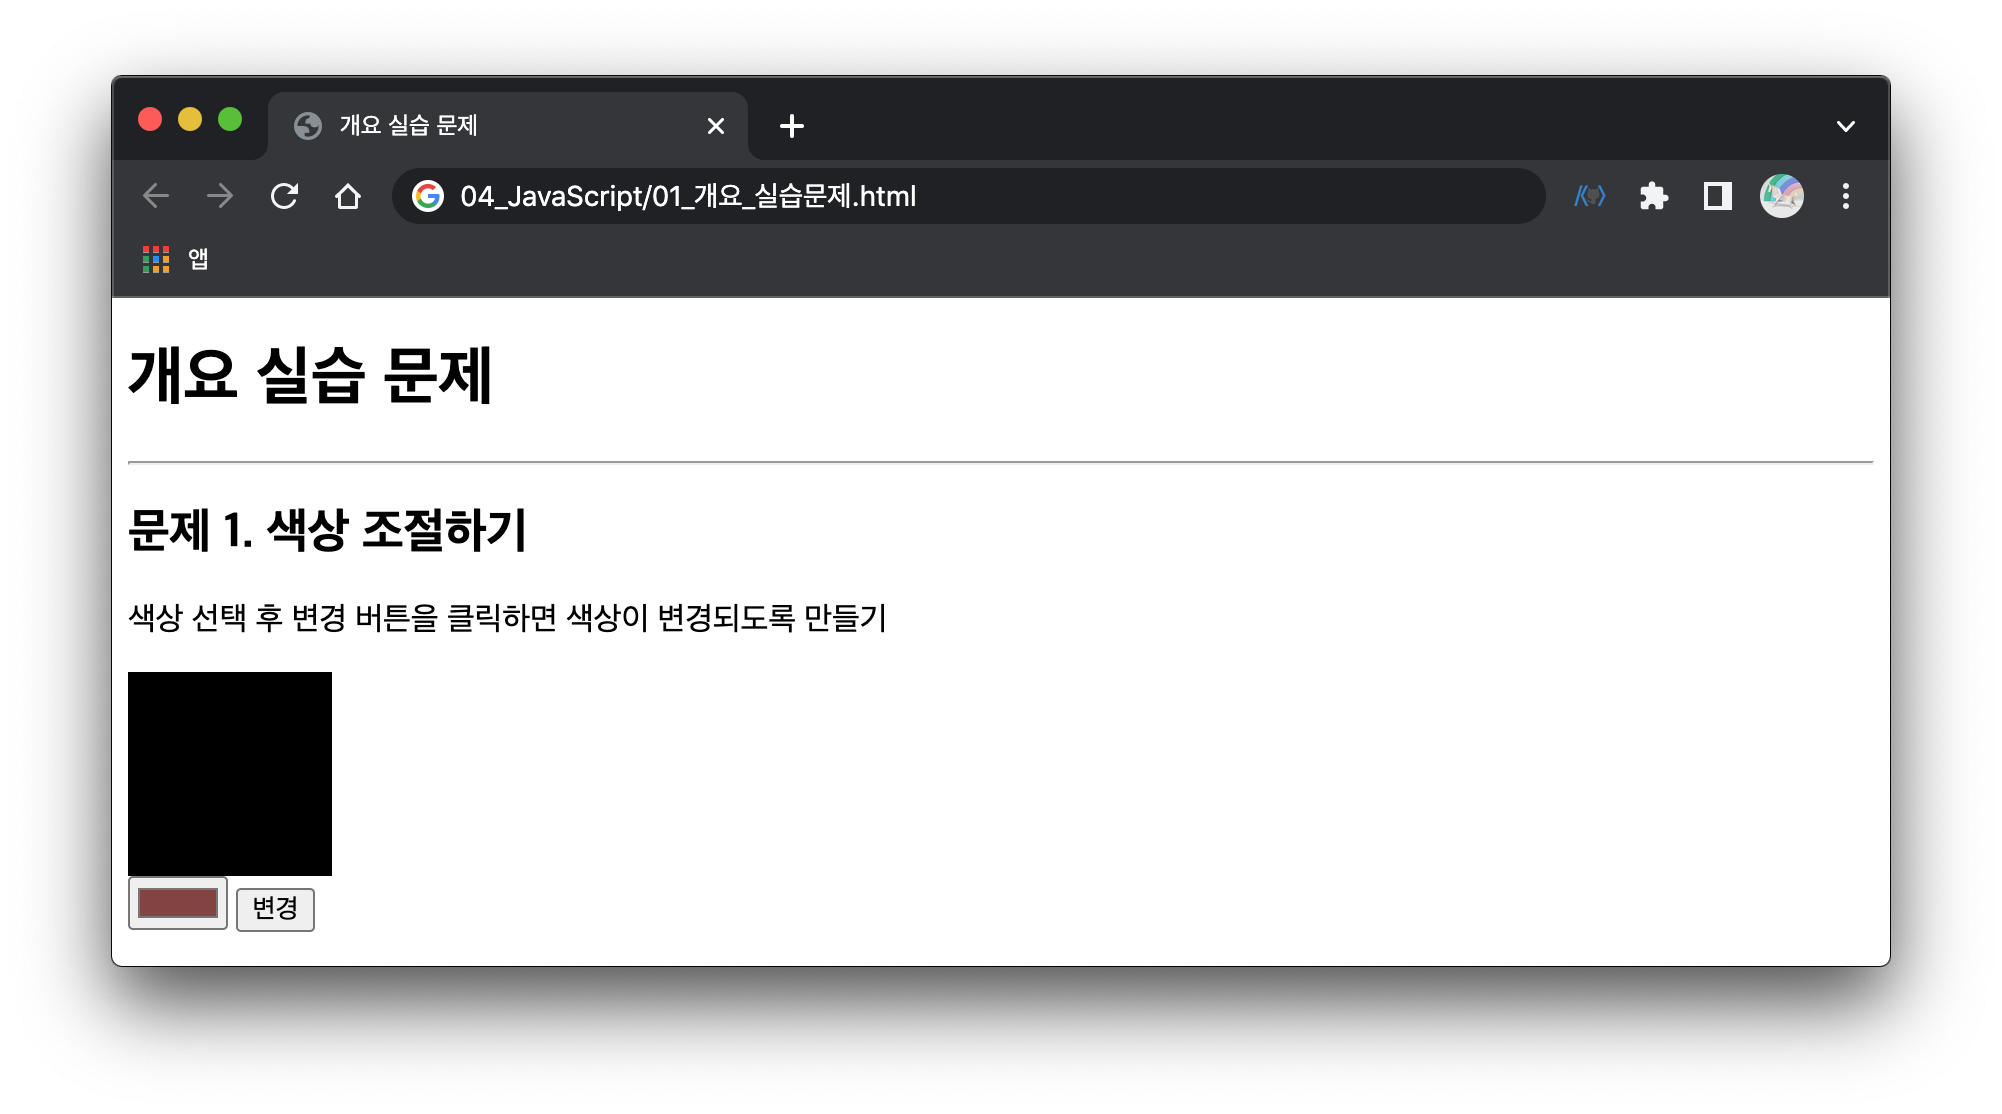Click the address bar URL text
2002x1114 pixels.
click(688, 196)
